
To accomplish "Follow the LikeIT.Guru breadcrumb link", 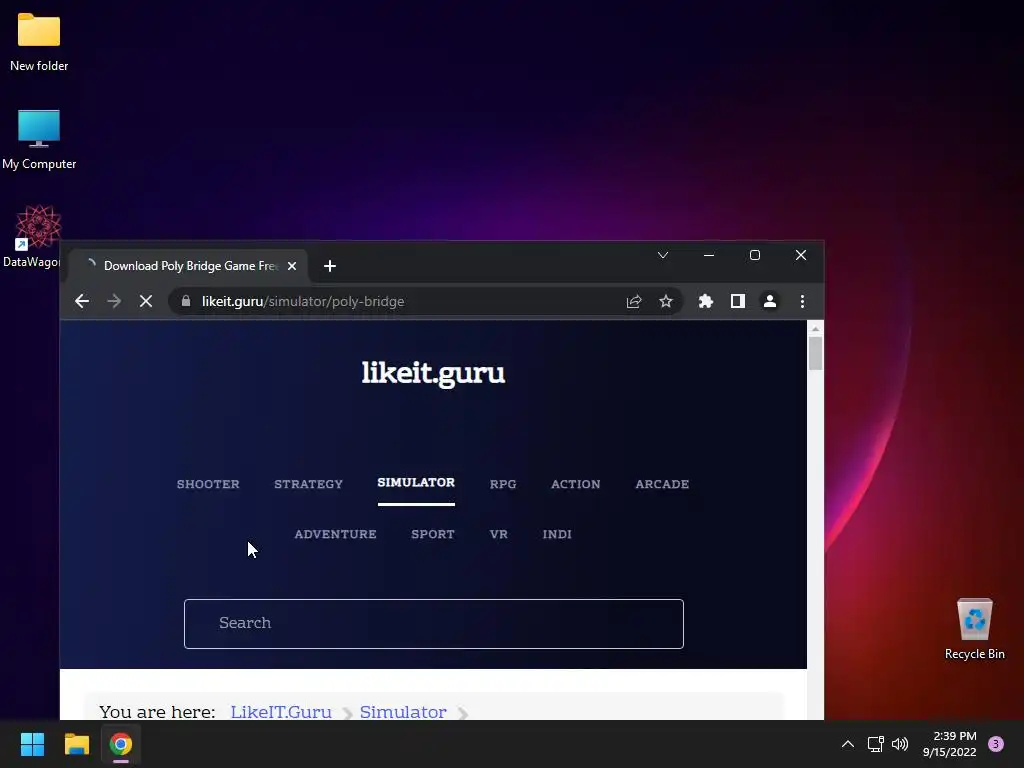I will [x=281, y=711].
